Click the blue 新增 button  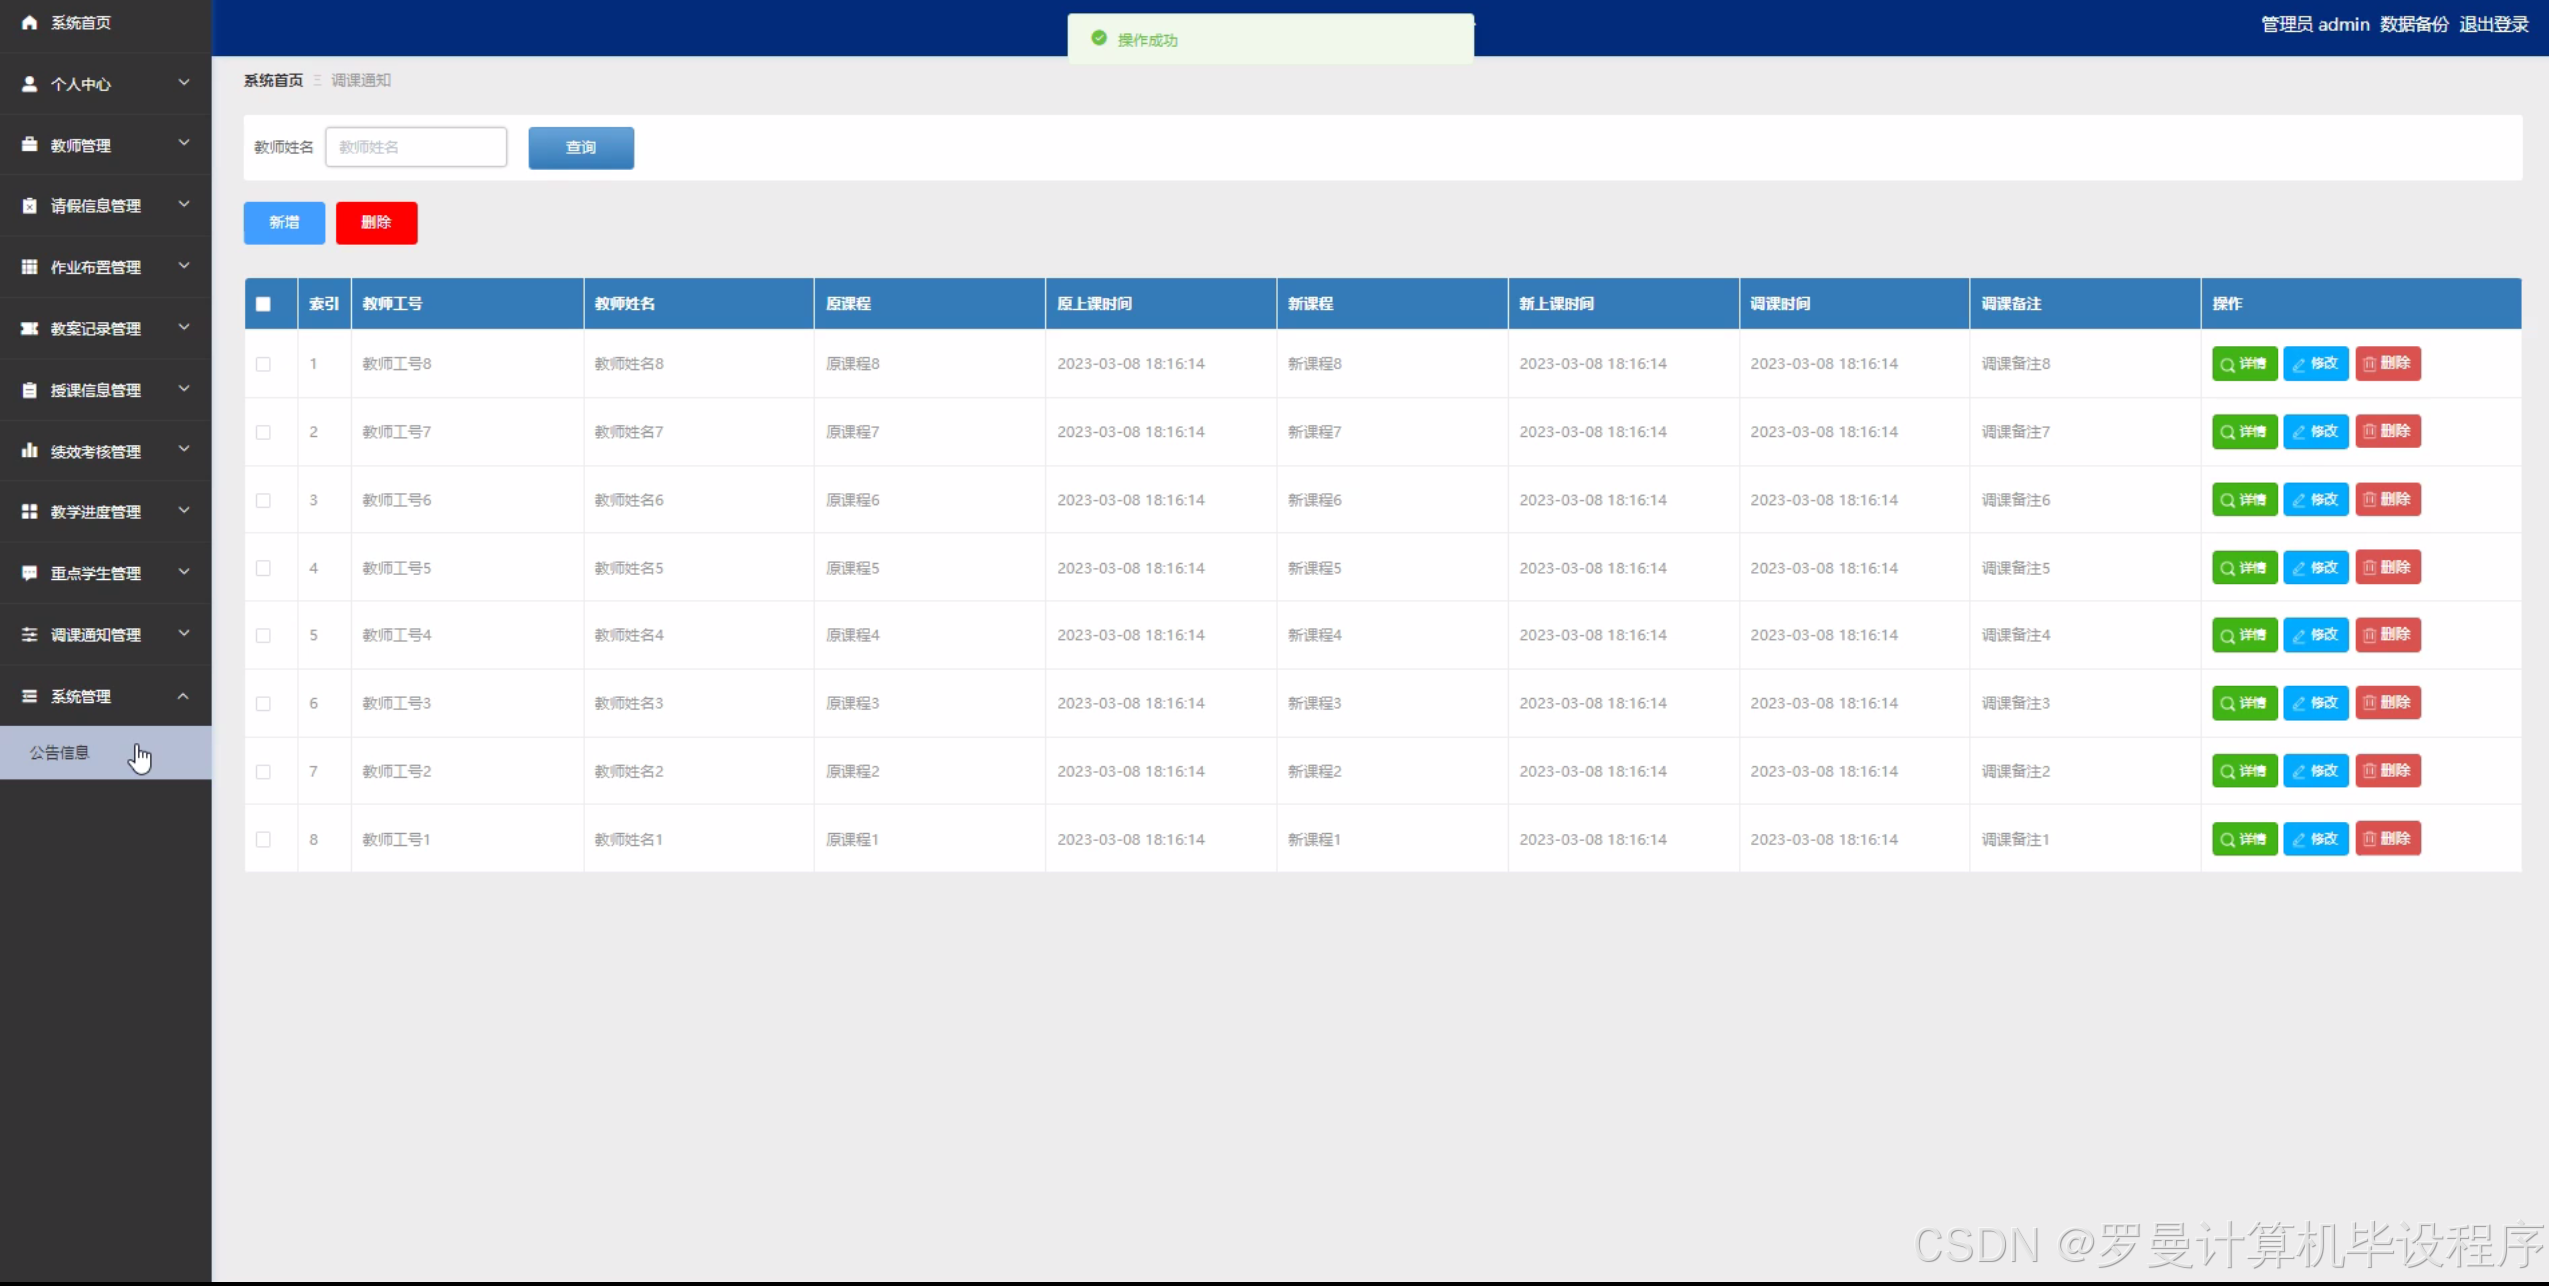tap(284, 222)
